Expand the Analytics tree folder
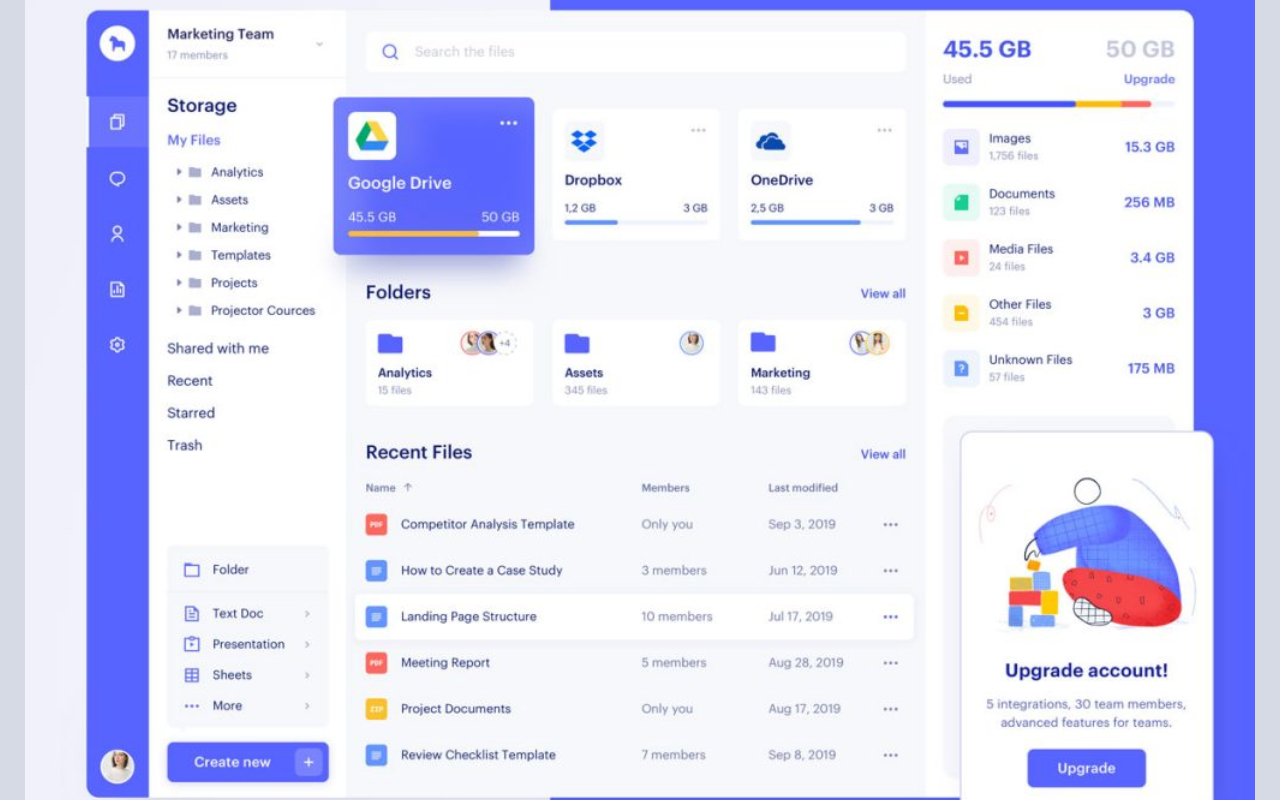 (179, 172)
